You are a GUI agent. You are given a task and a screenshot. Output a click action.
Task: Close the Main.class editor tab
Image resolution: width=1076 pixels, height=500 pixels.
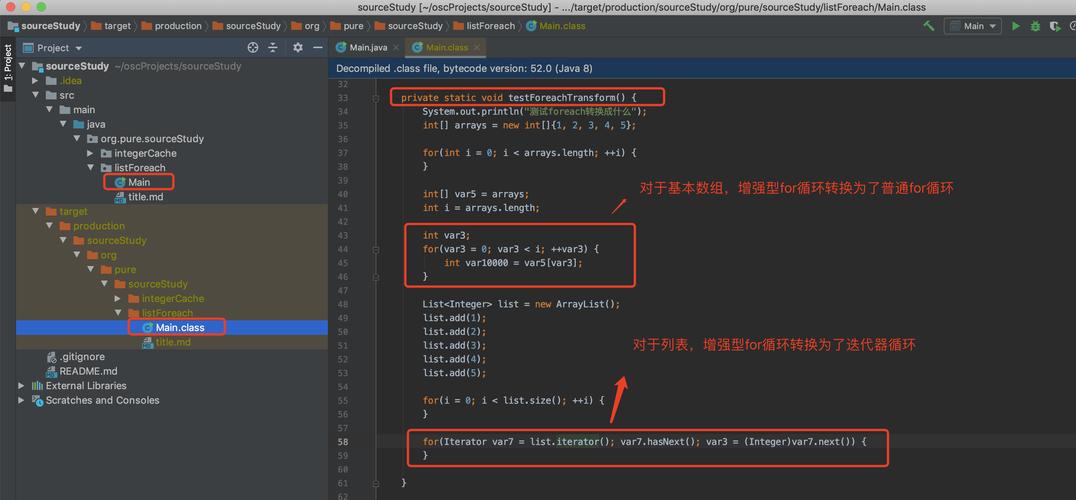(476, 47)
